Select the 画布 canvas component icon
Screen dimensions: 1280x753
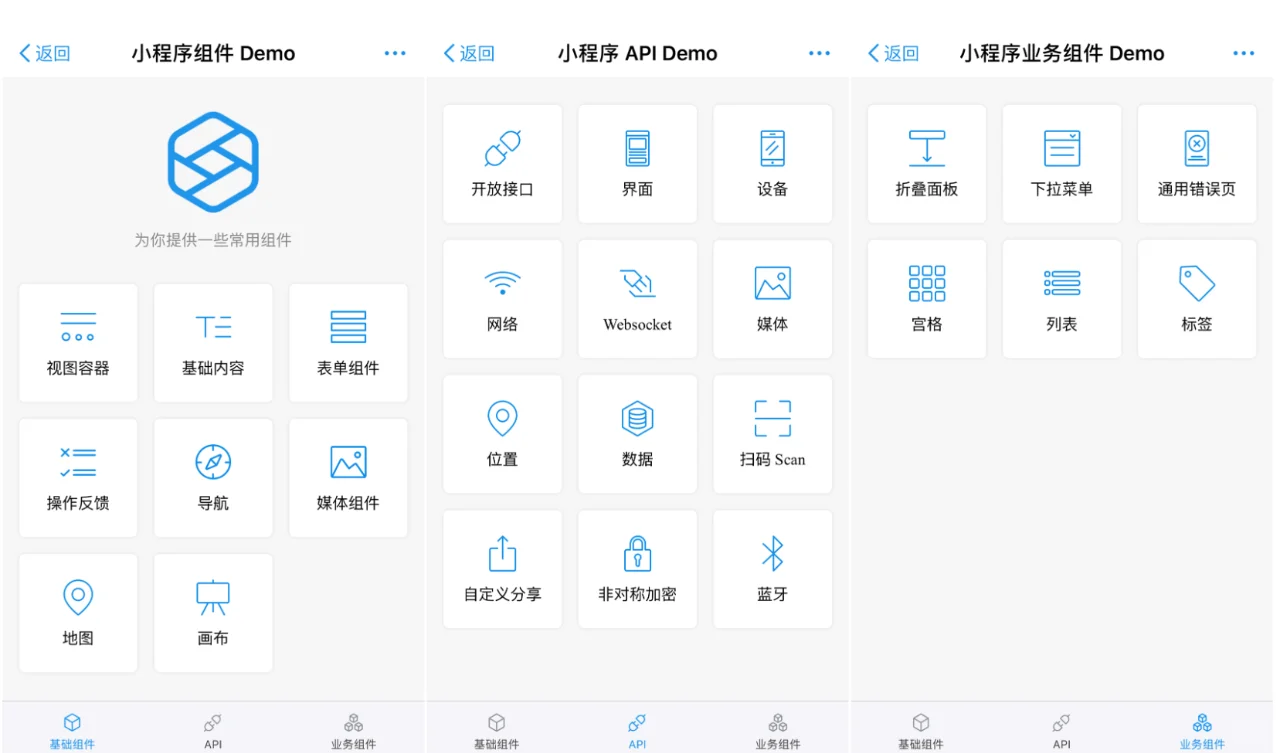tap(213, 613)
